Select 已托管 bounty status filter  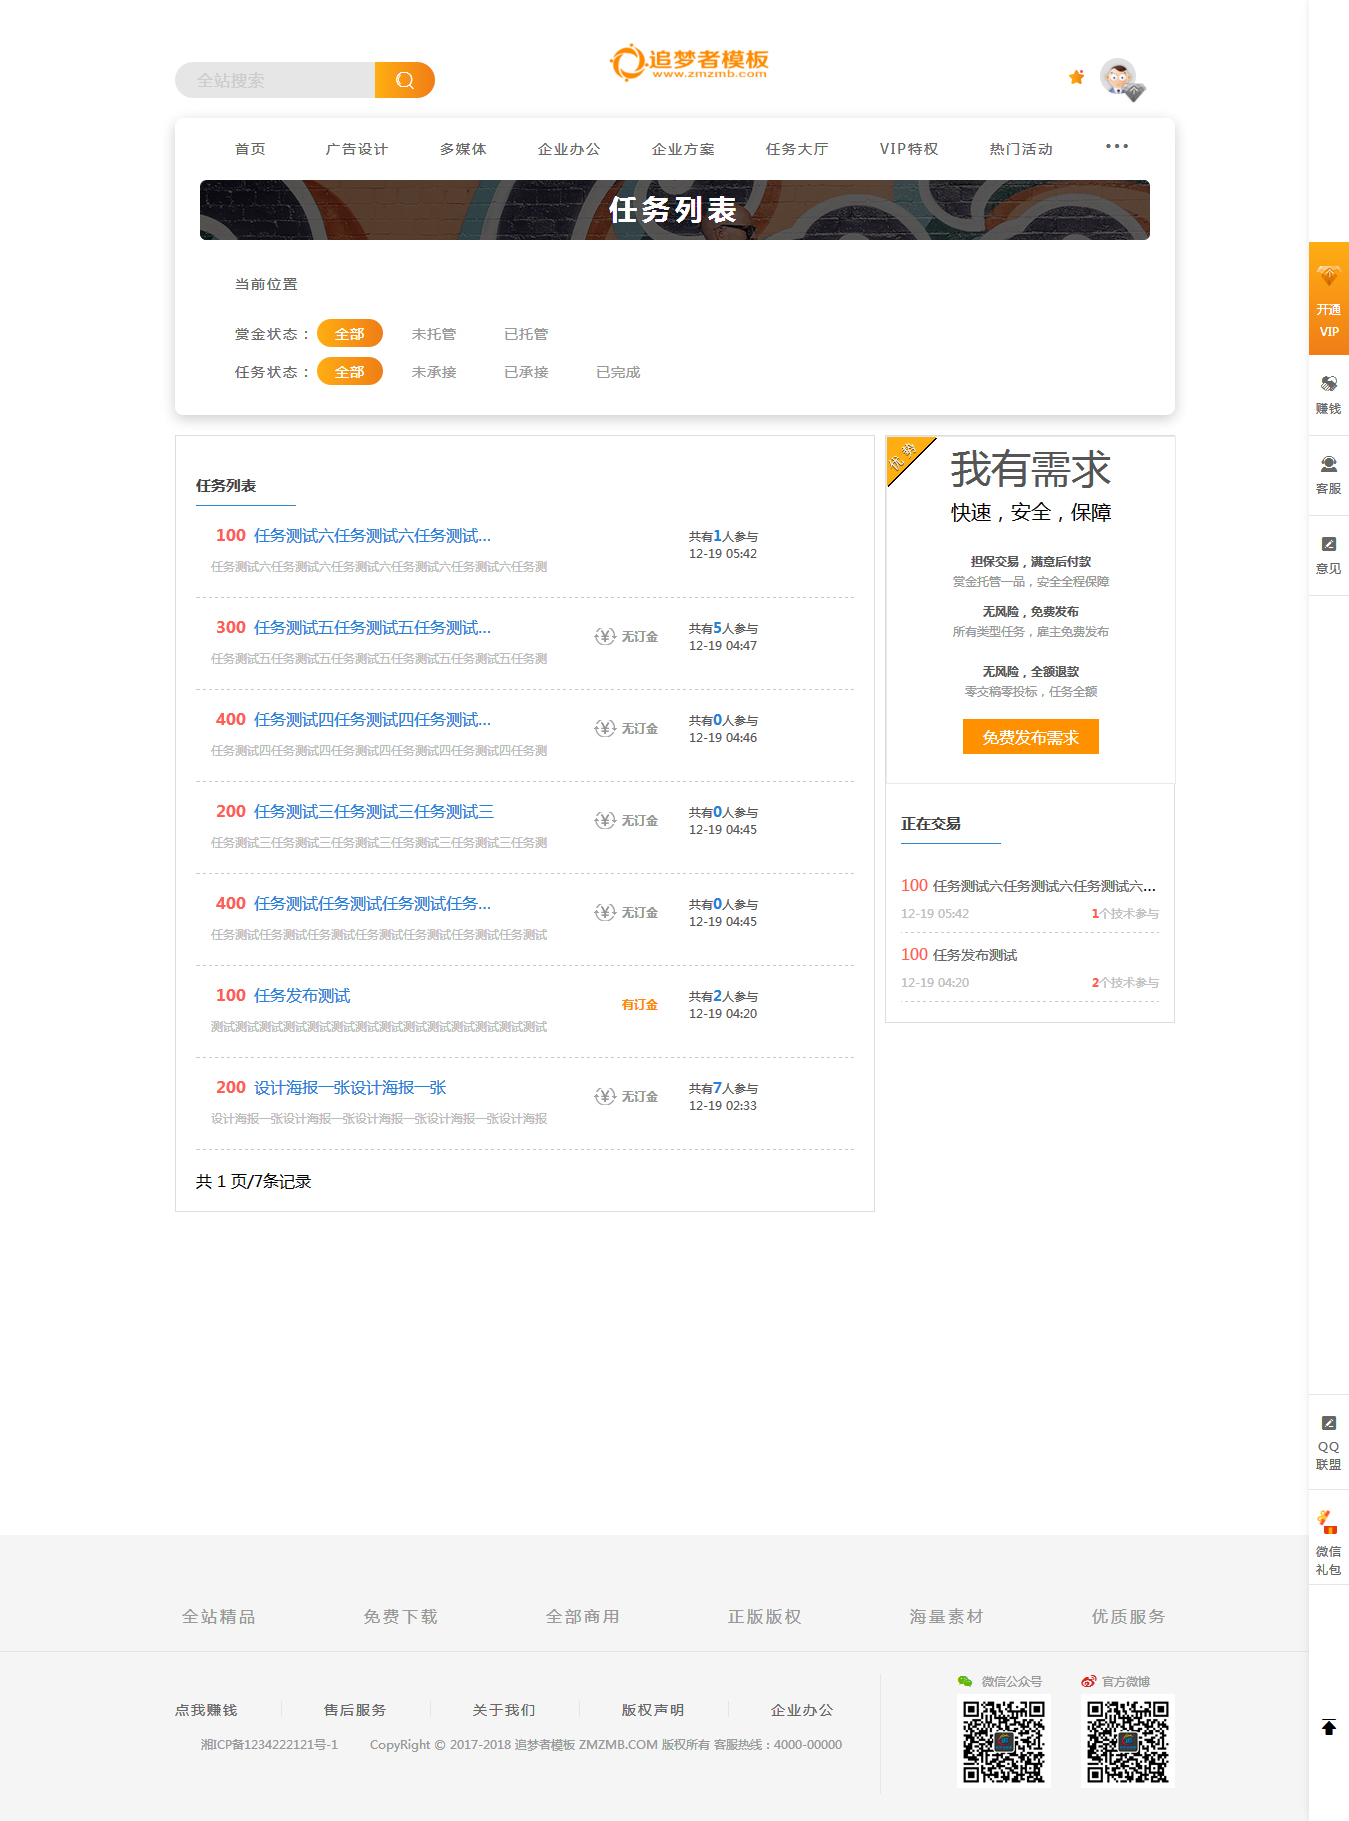pyautogui.click(x=525, y=334)
